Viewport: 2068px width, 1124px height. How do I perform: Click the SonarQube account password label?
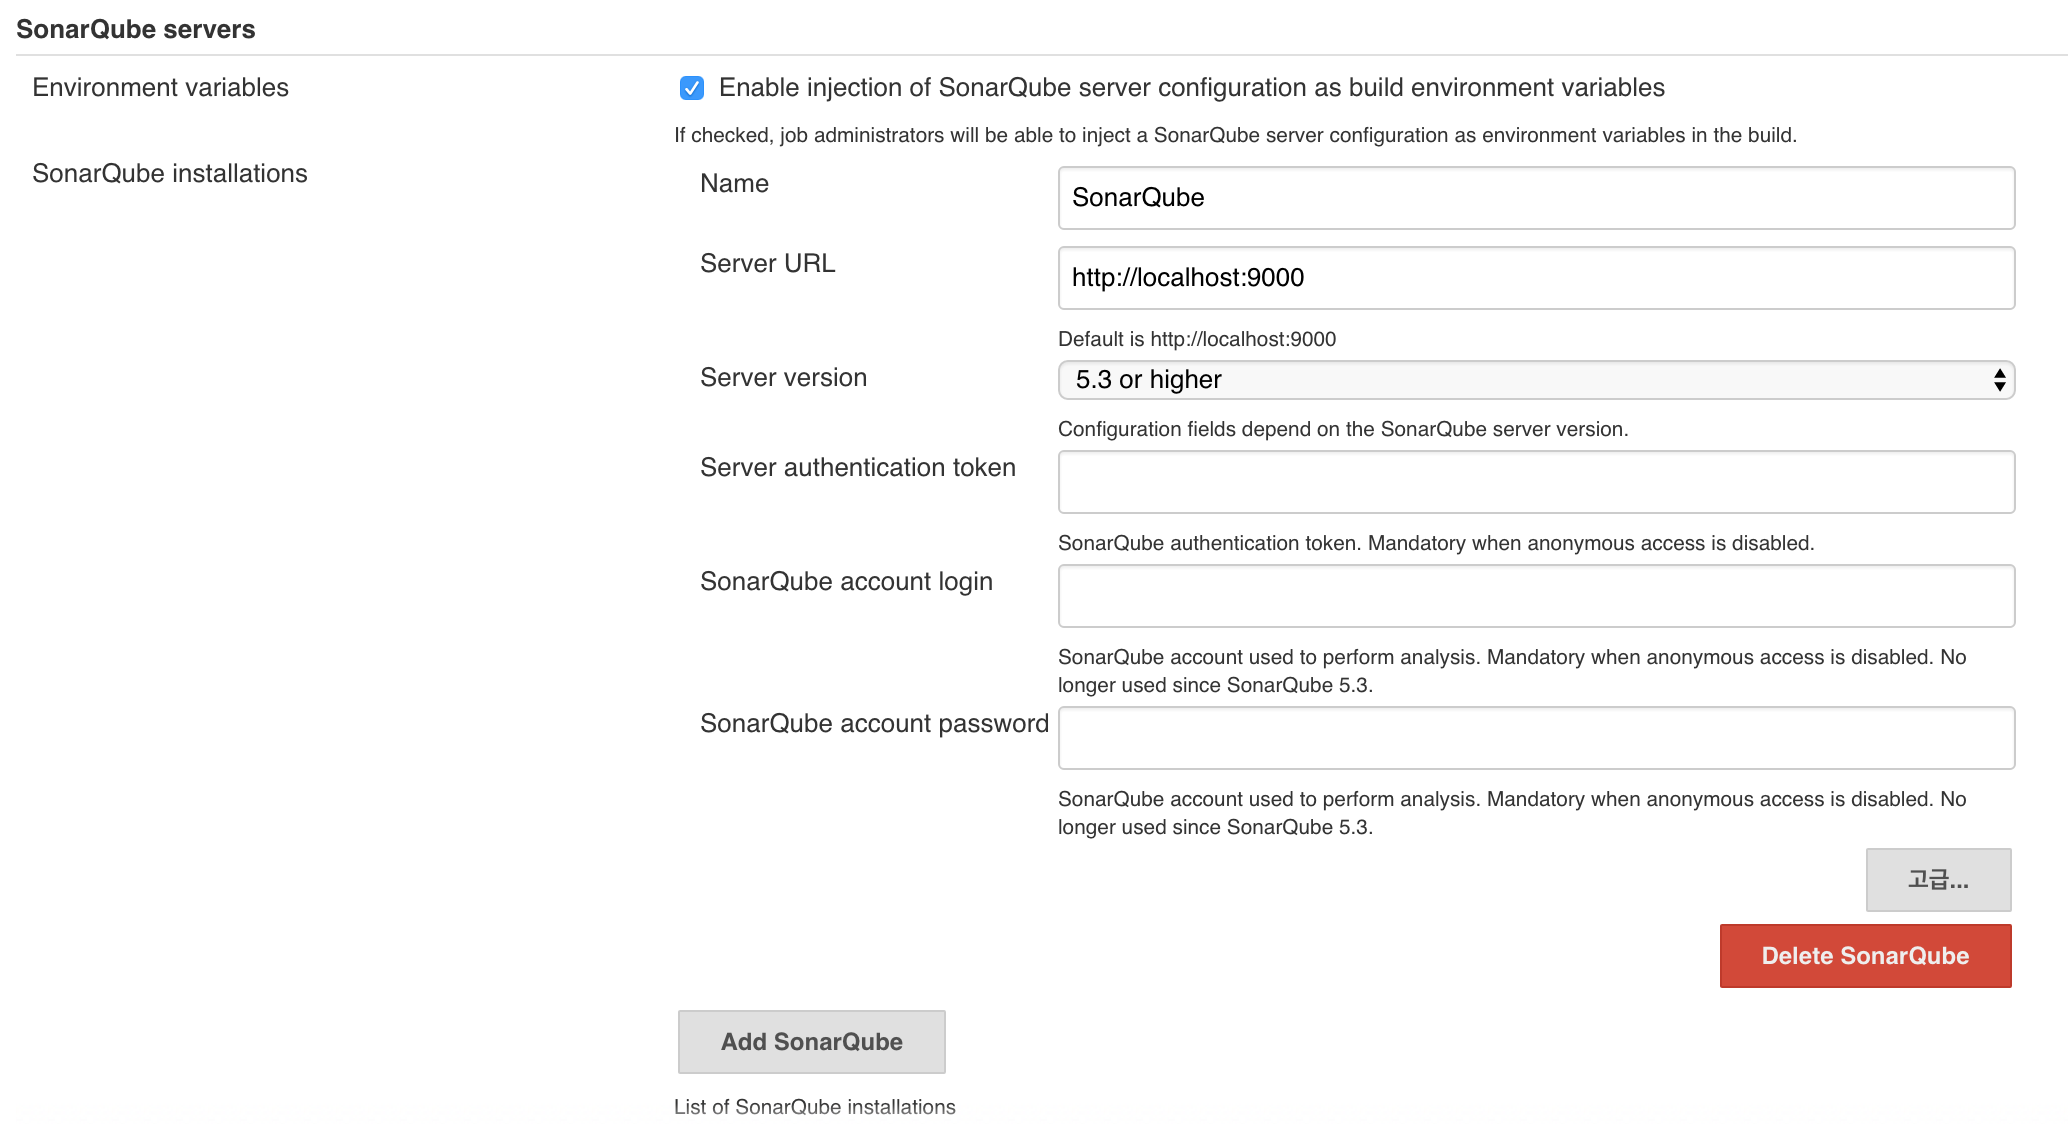[874, 724]
